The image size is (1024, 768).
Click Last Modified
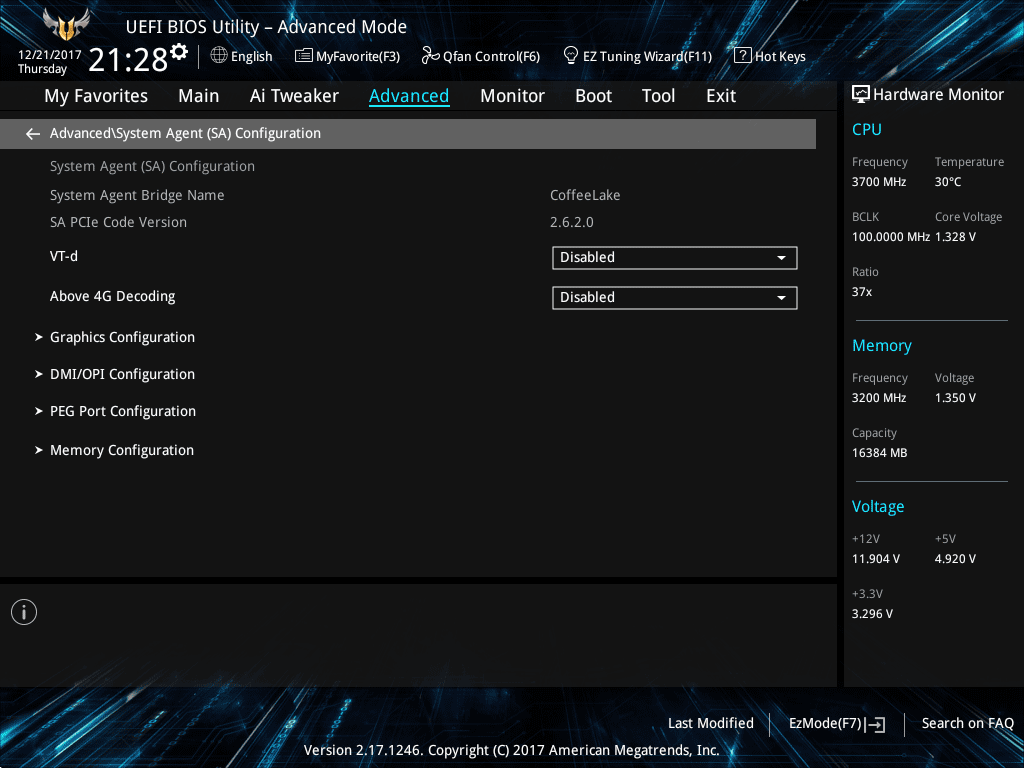711,723
